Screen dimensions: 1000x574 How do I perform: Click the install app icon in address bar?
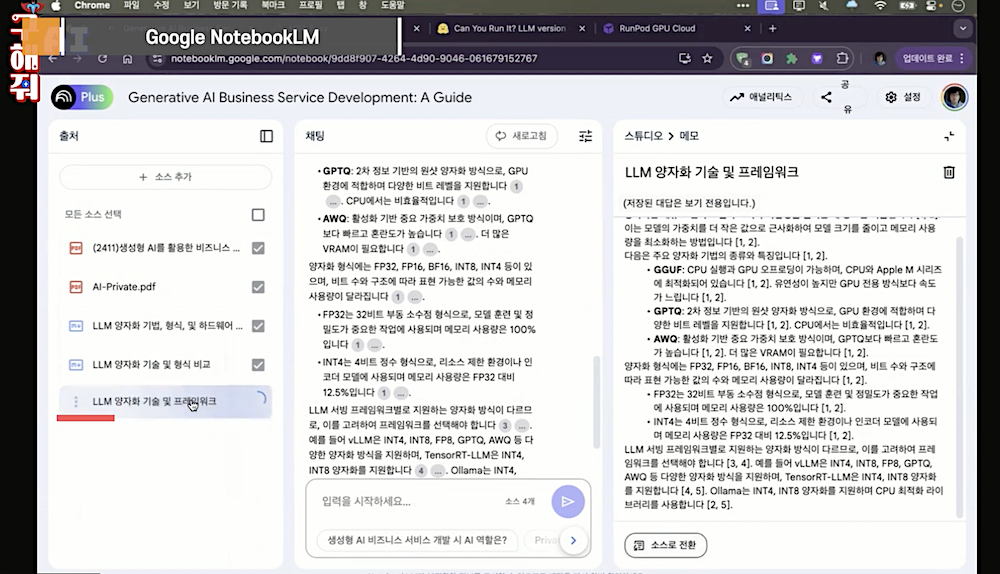click(684, 59)
